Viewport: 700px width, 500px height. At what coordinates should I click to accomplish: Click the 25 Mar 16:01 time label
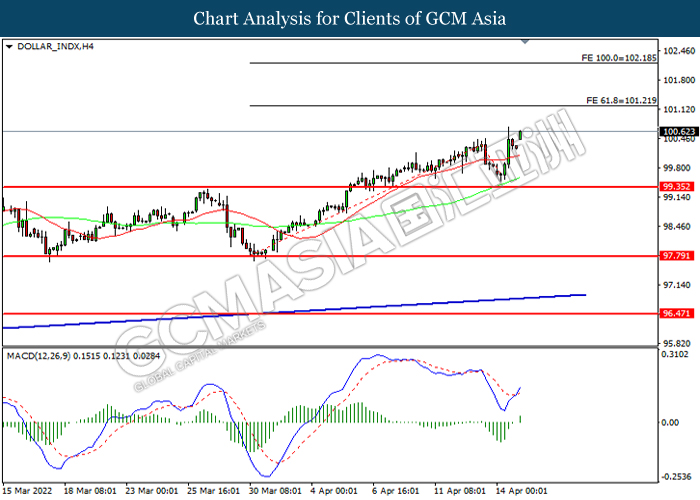(x=213, y=491)
